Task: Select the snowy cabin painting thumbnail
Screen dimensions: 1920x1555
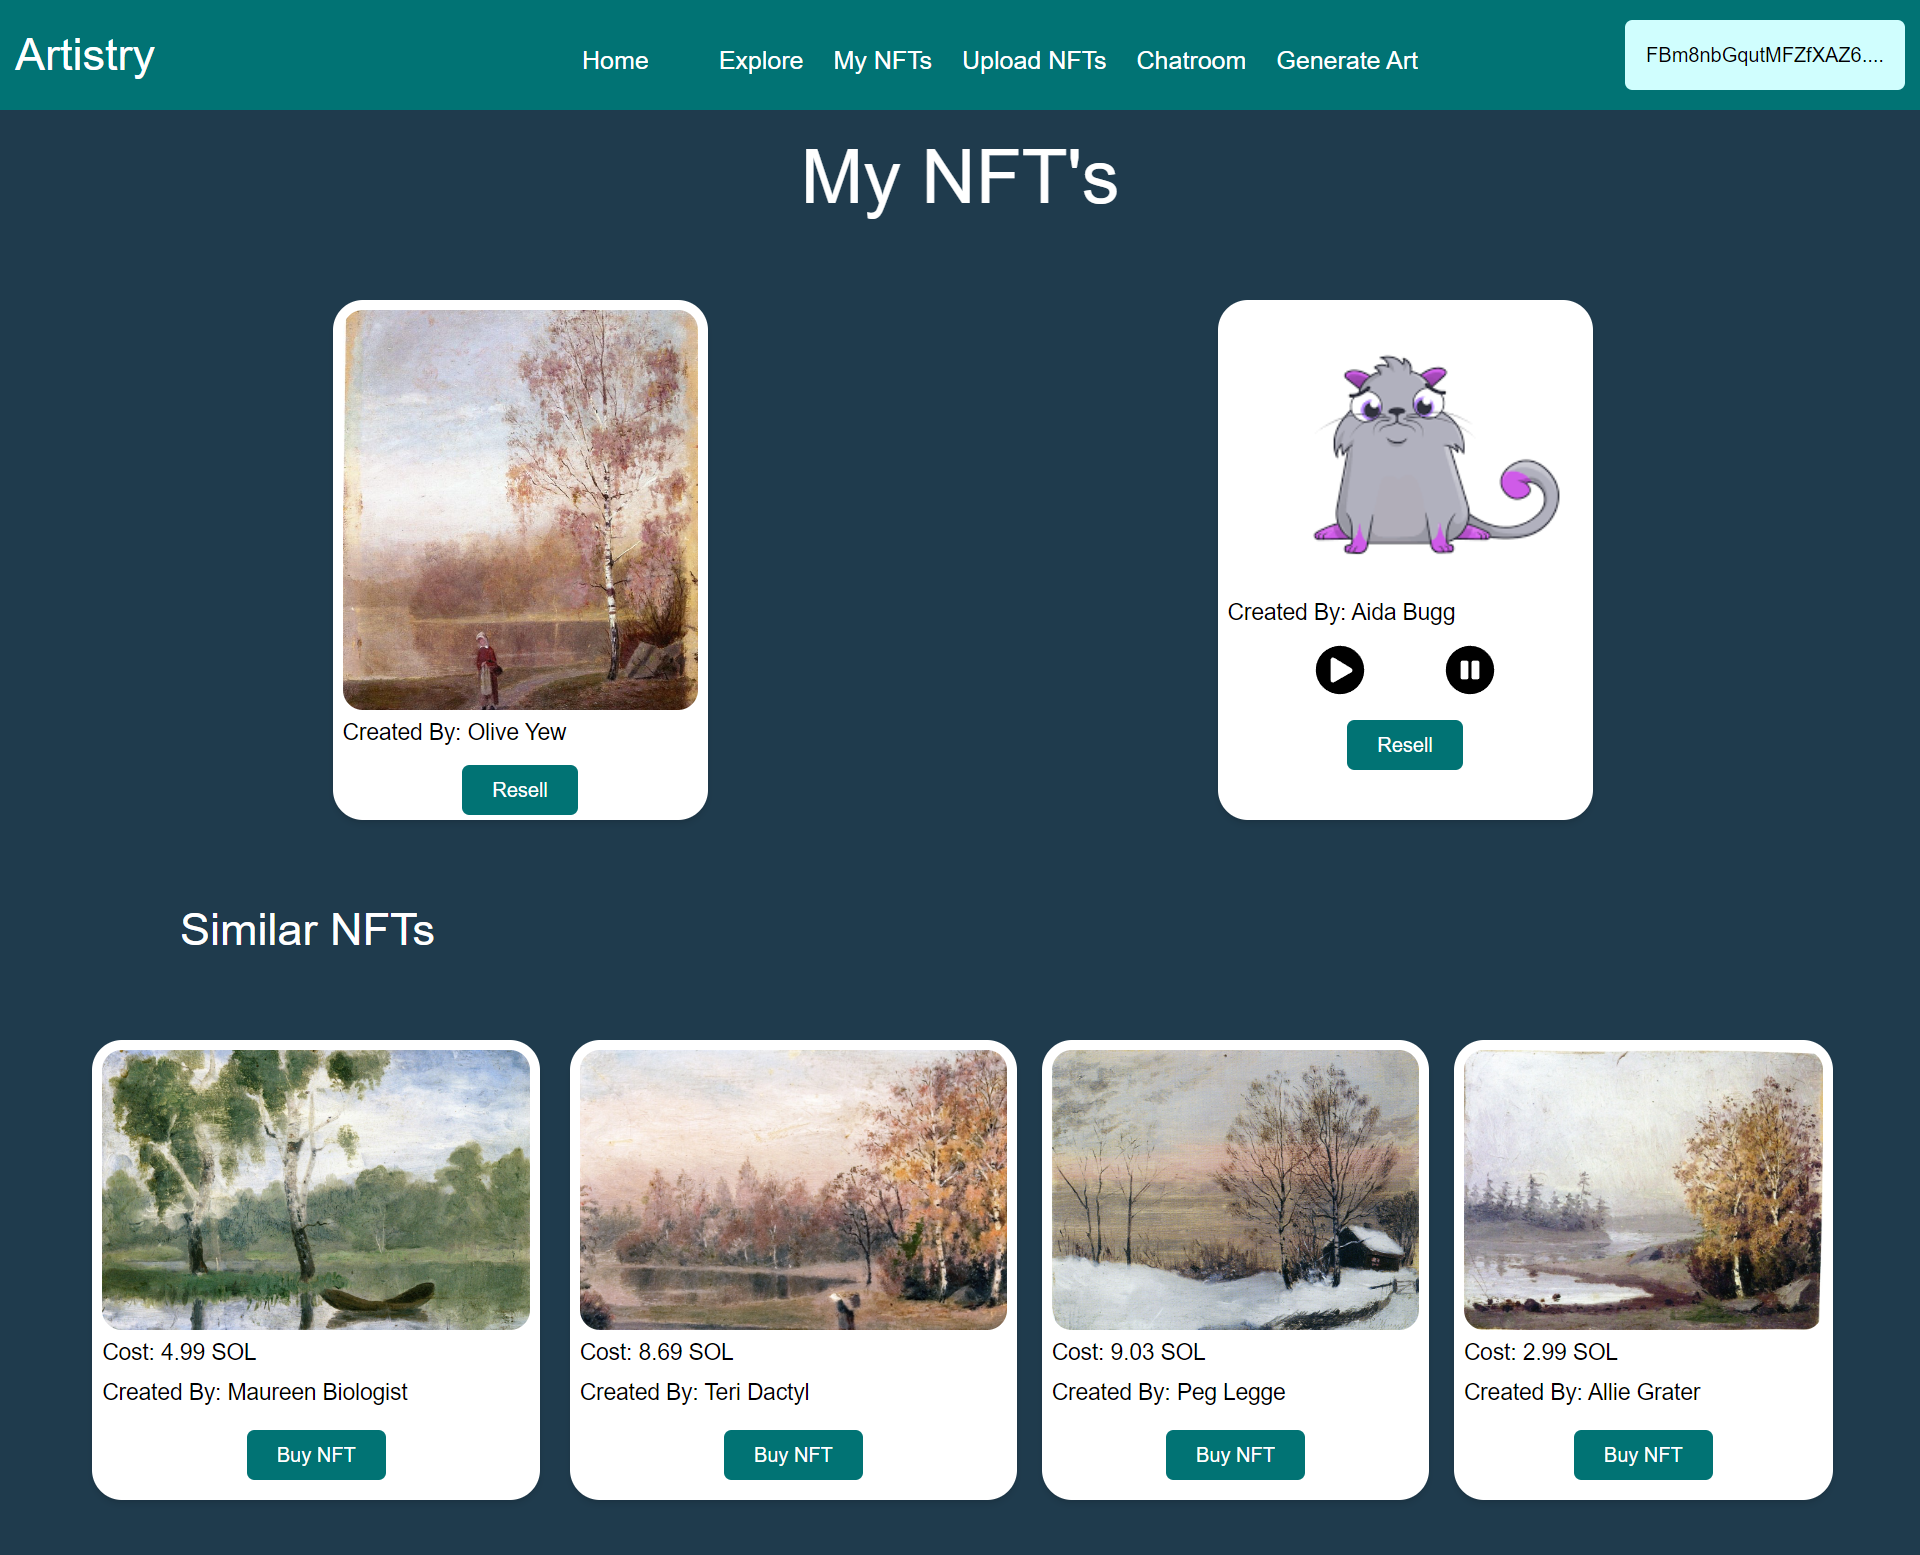Action: pos(1235,1190)
